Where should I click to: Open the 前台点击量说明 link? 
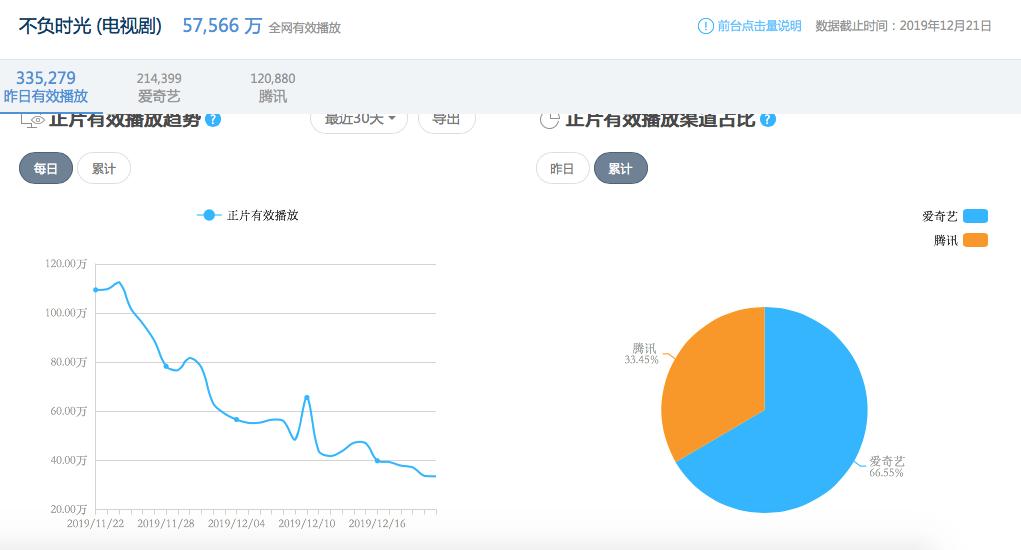pos(759,26)
